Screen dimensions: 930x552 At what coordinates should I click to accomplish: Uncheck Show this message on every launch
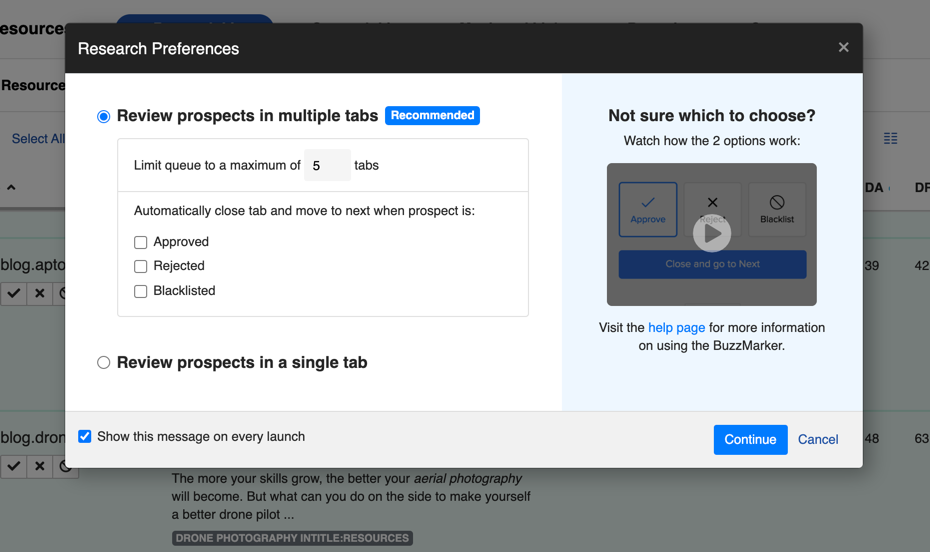click(85, 437)
